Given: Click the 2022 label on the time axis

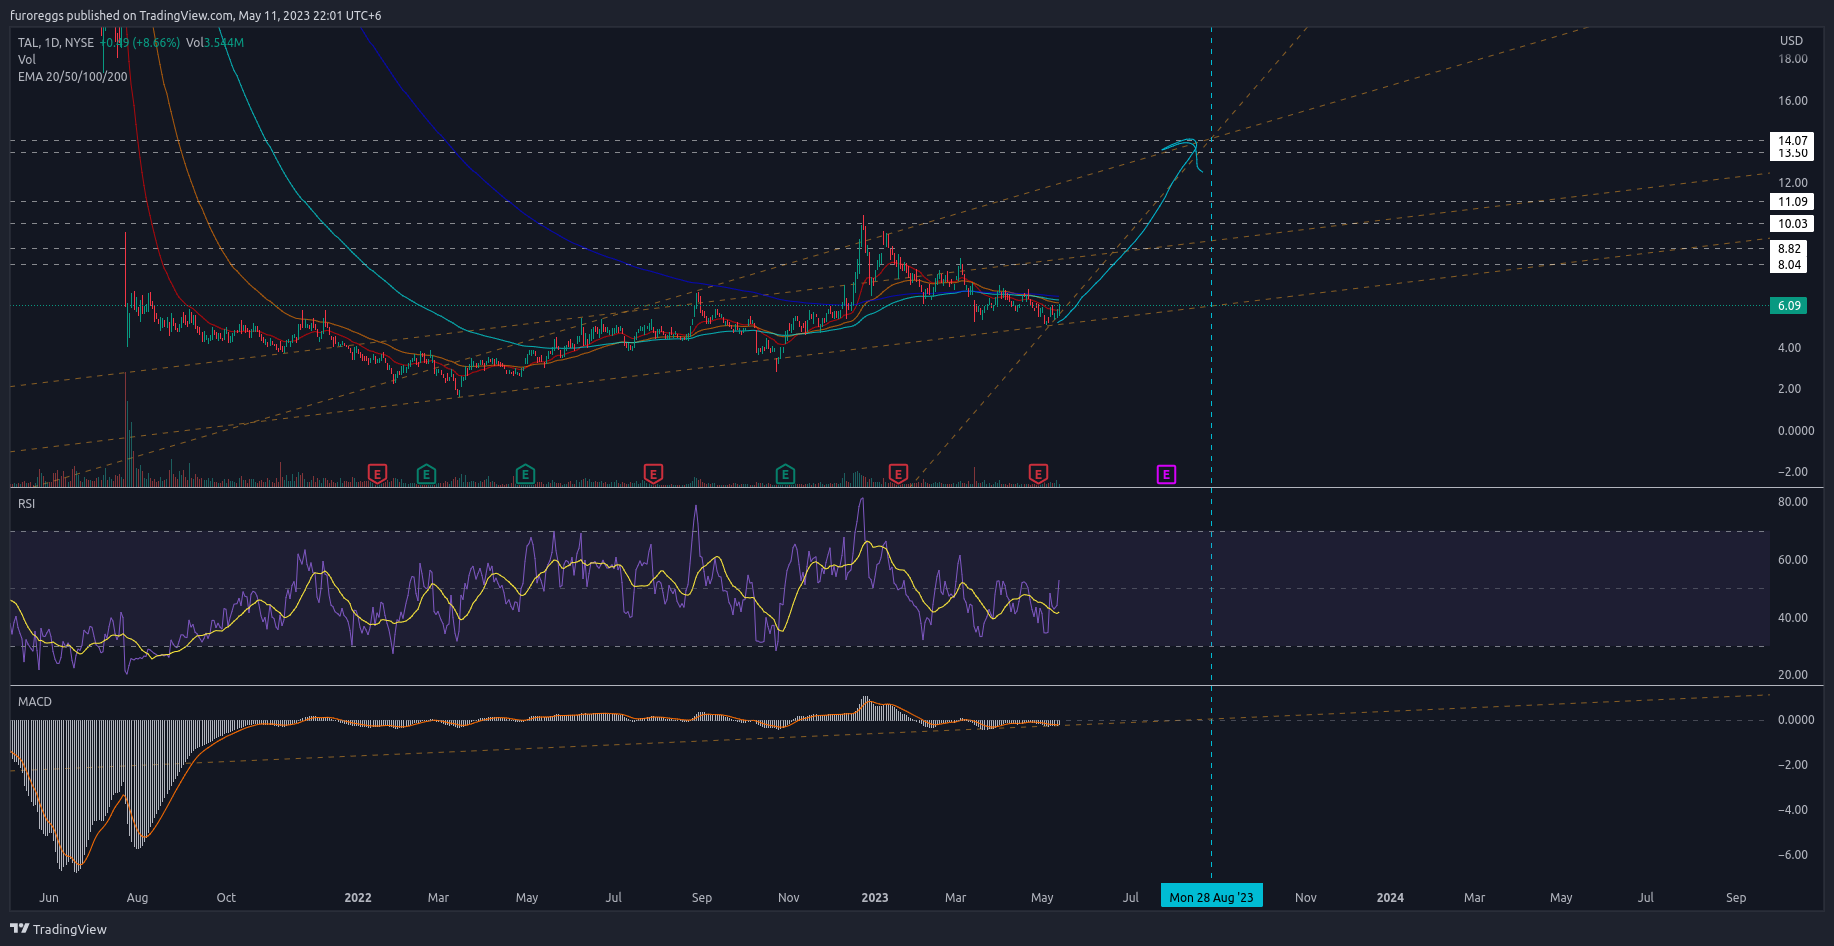Looking at the screenshot, I should (358, 898).
